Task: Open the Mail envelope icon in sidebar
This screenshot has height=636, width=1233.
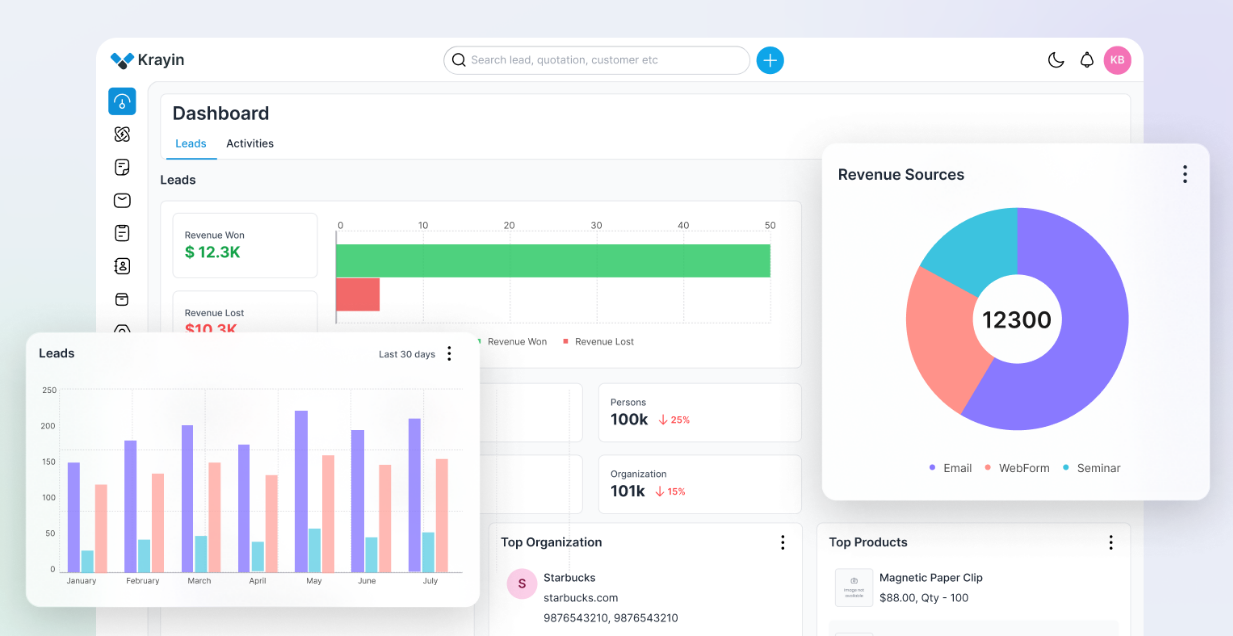Action: [122, 200]
